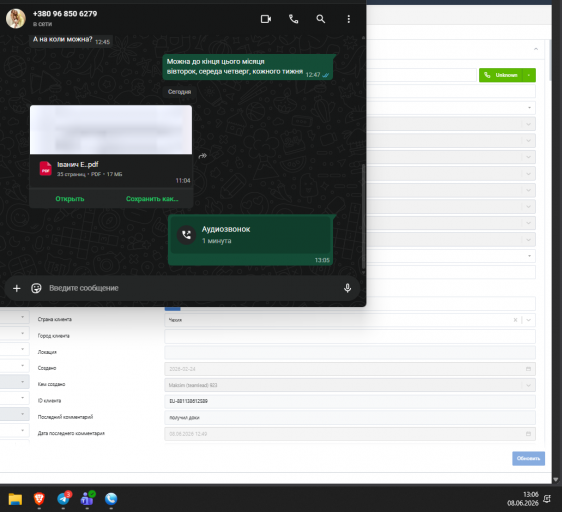Click the message А на коли можна?

click(x=63, y=39)
